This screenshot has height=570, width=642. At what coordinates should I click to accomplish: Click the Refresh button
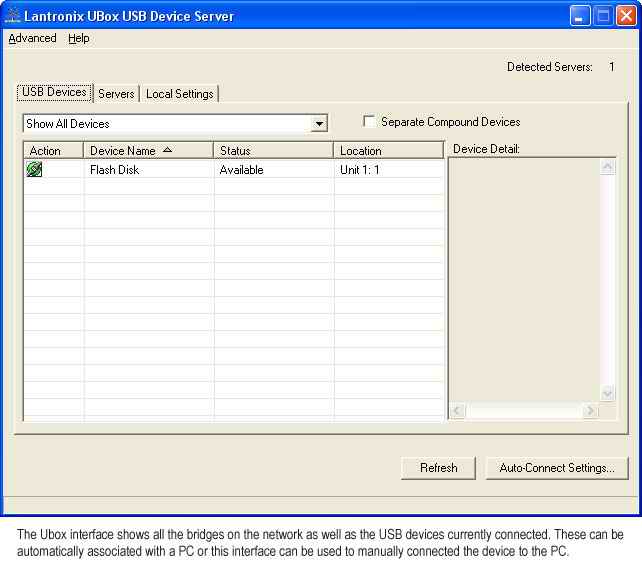point(439,468)
